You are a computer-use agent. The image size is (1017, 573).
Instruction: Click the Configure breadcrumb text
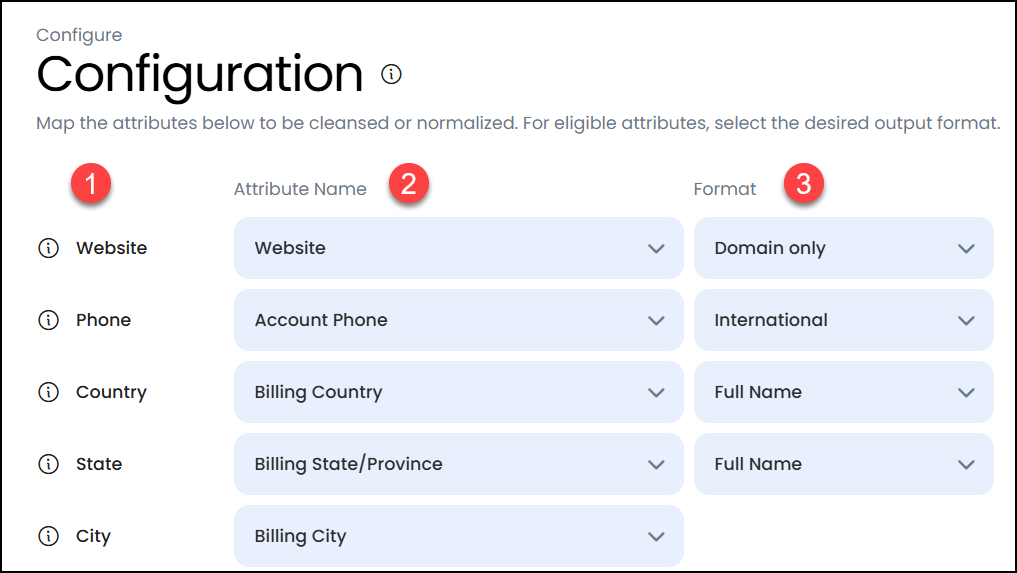79,35
